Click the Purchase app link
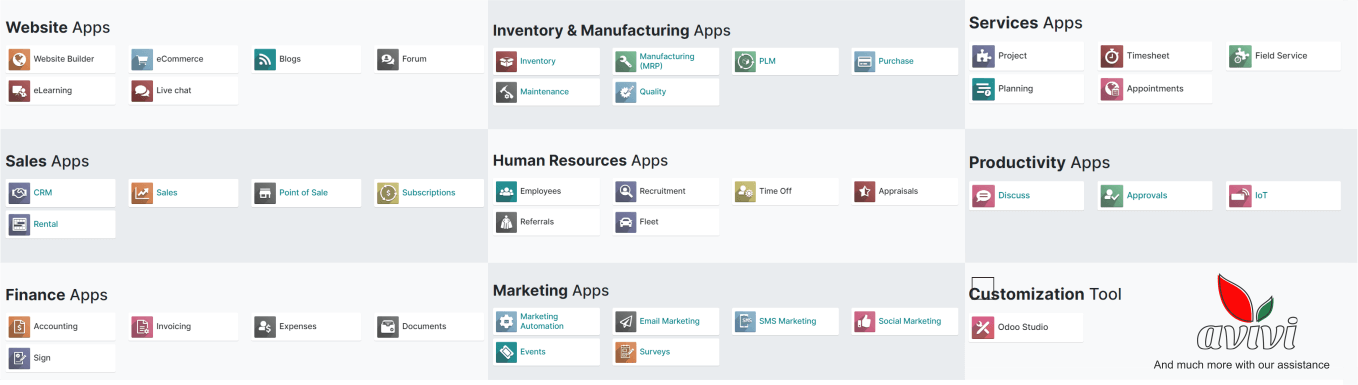The height and width of the screenshot is (385, 1358). [896, 61]
